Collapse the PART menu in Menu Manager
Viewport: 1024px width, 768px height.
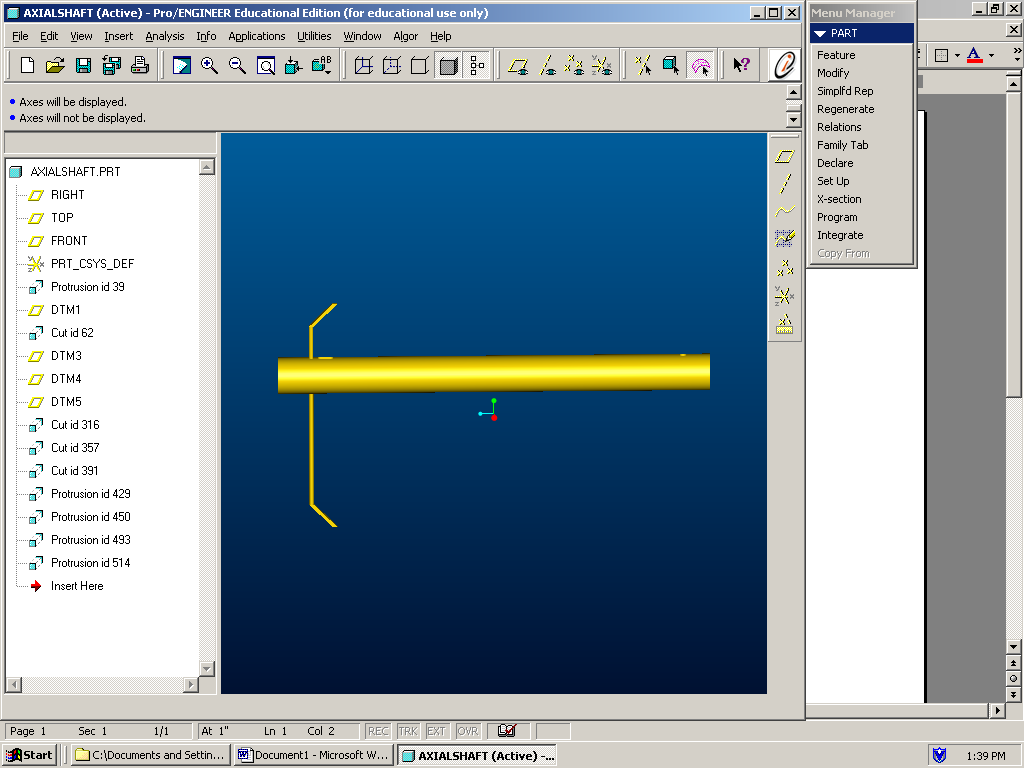coord(820,33)
